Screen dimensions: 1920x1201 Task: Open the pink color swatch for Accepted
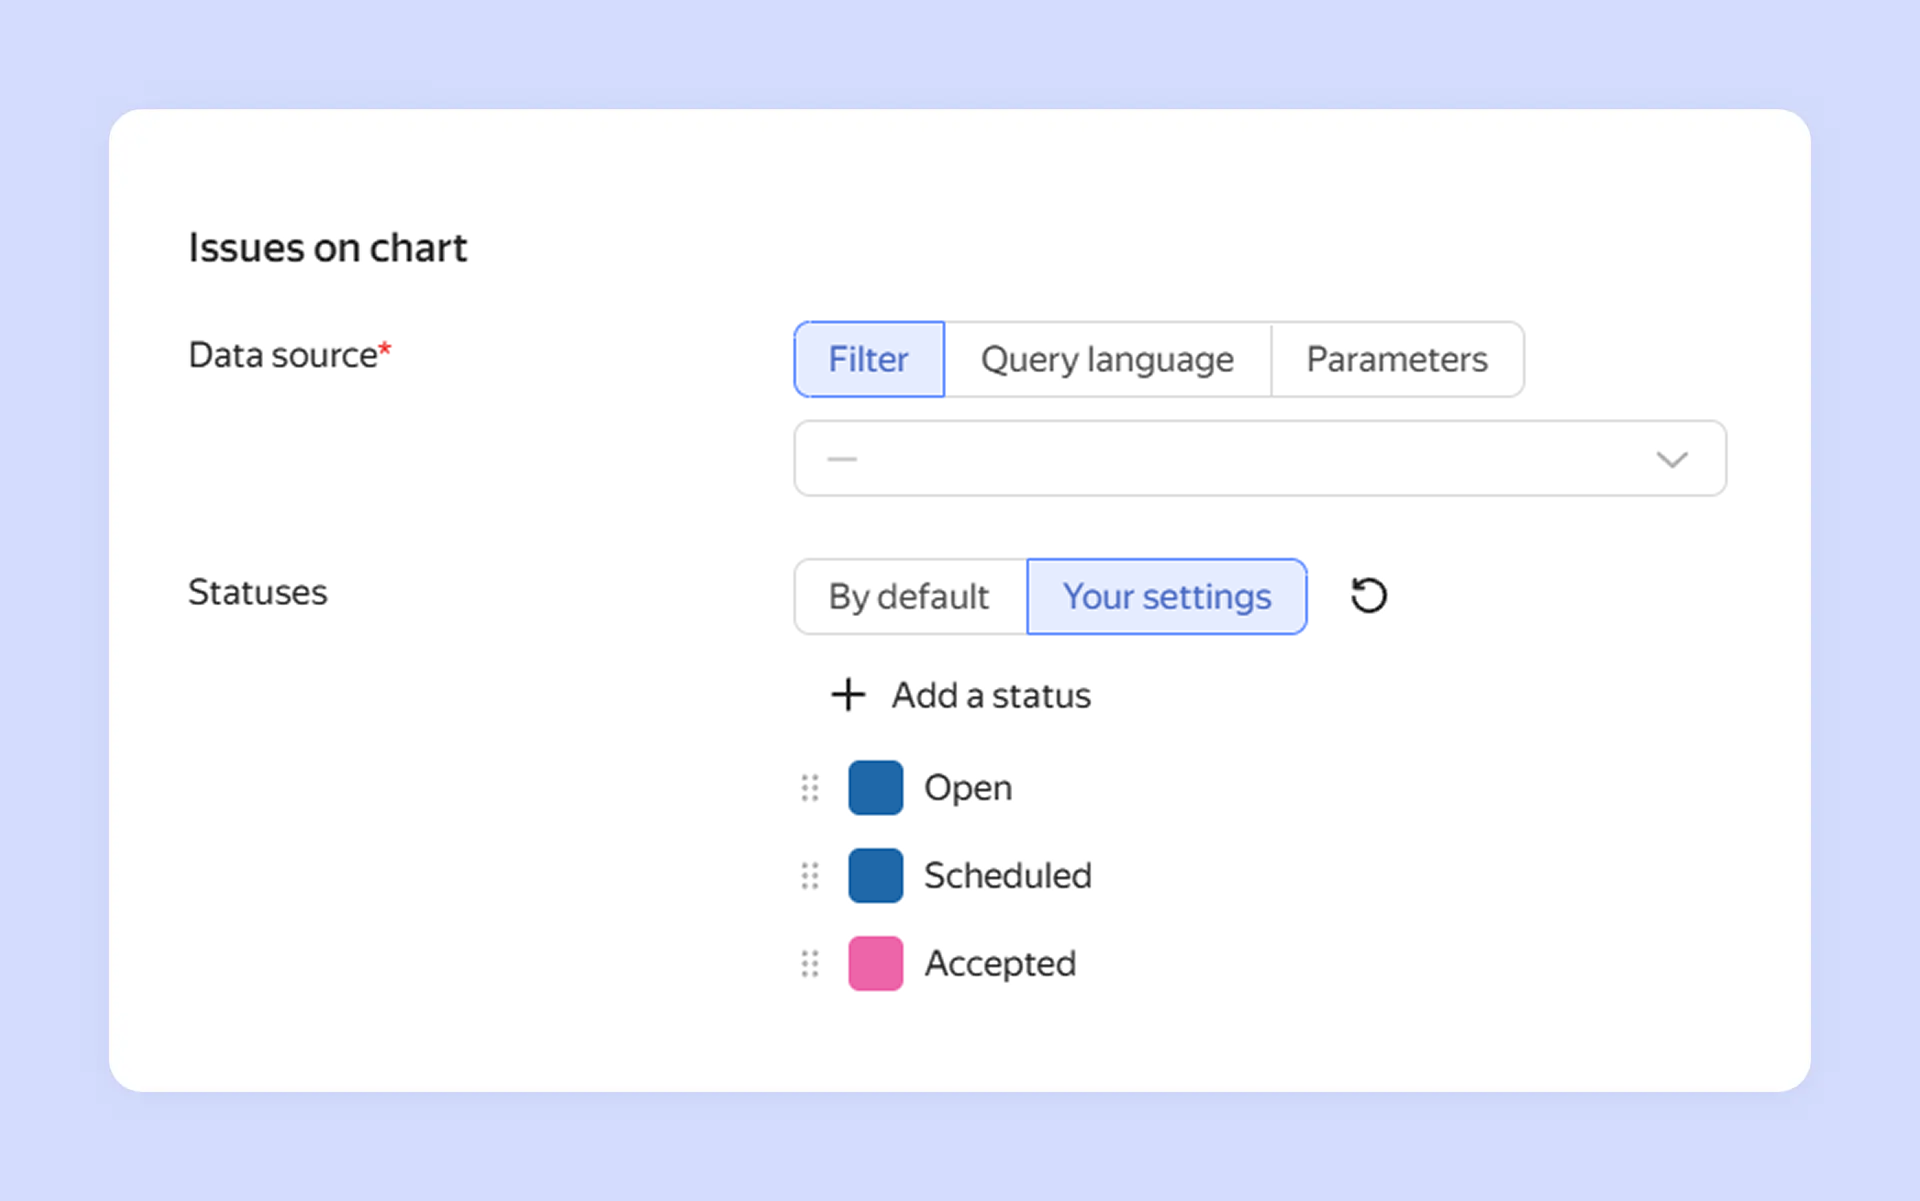pos(875,964)
